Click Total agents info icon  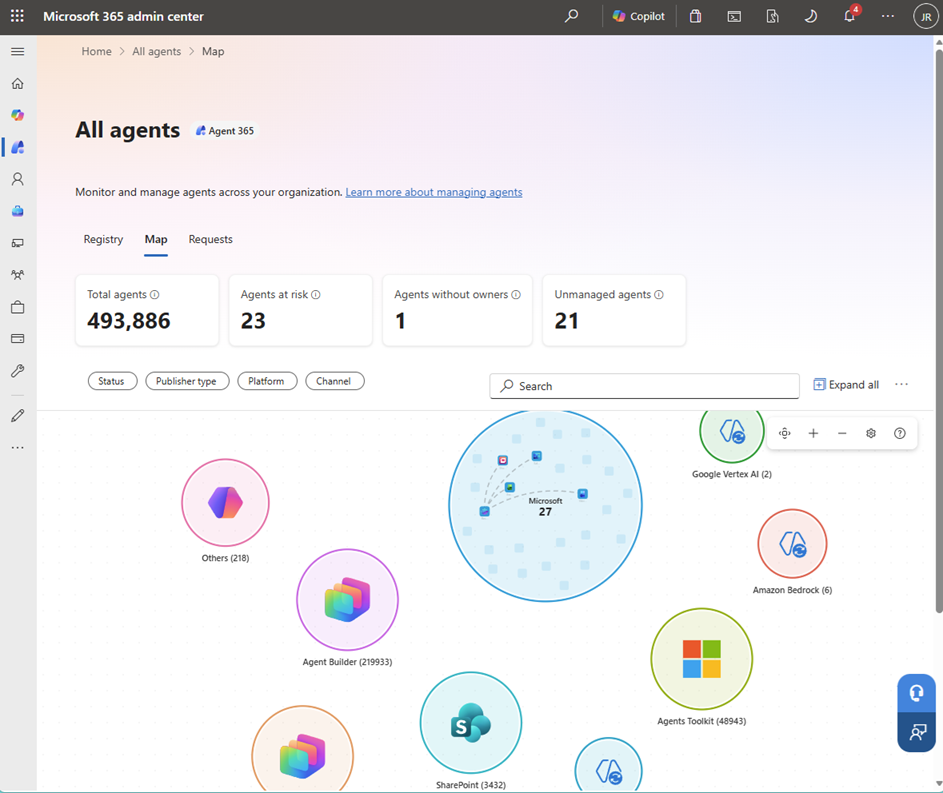tap(155, 295)
